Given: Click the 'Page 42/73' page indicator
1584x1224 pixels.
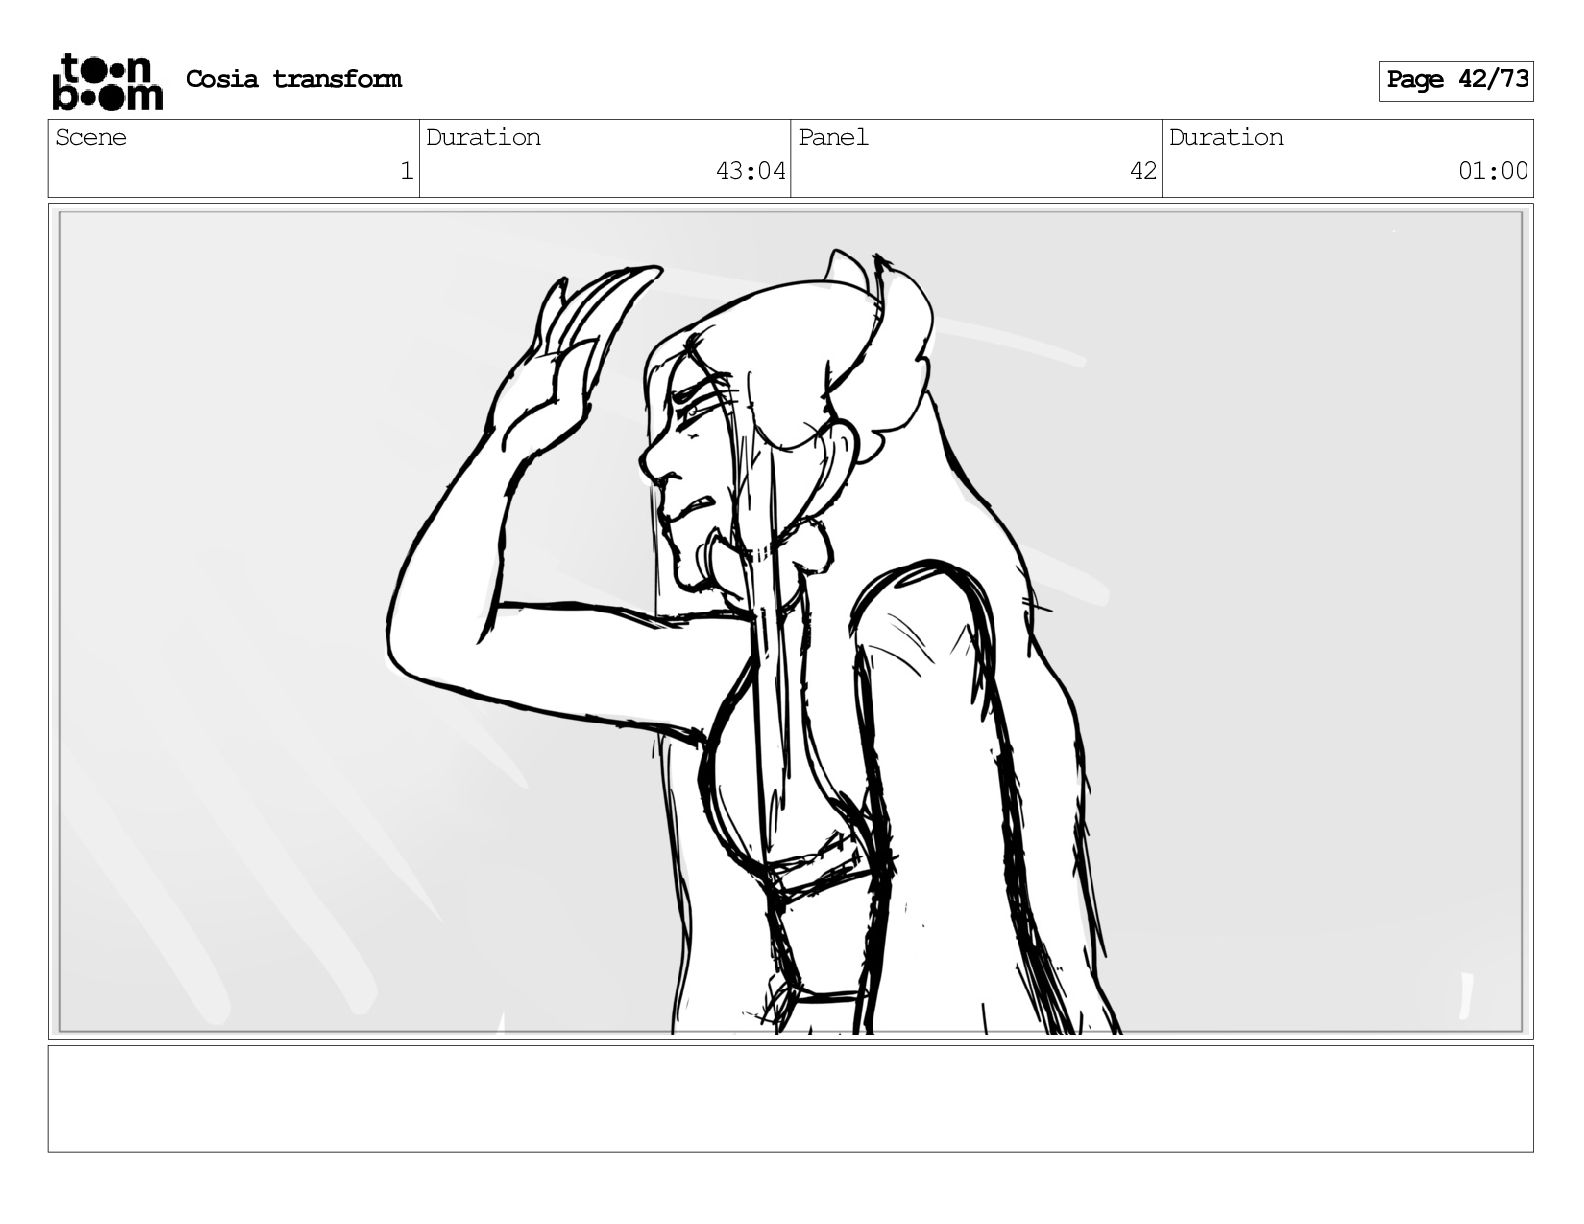Looking at the screenshot, I should click(1456, 81).
